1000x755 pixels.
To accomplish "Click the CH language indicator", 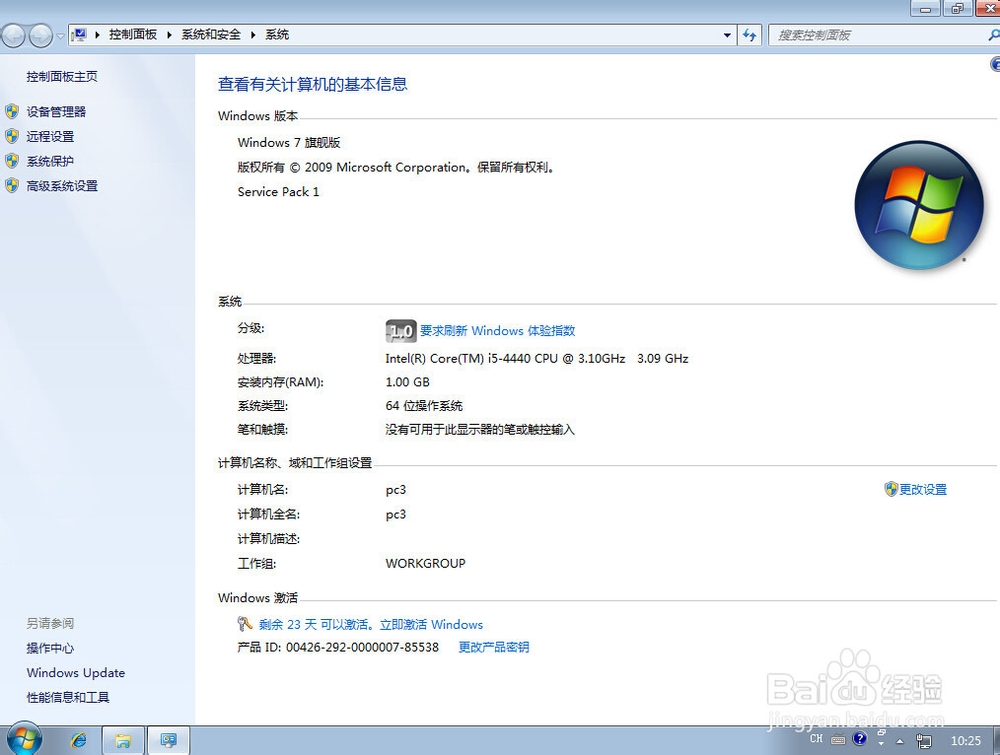I will tap(816, 739).
